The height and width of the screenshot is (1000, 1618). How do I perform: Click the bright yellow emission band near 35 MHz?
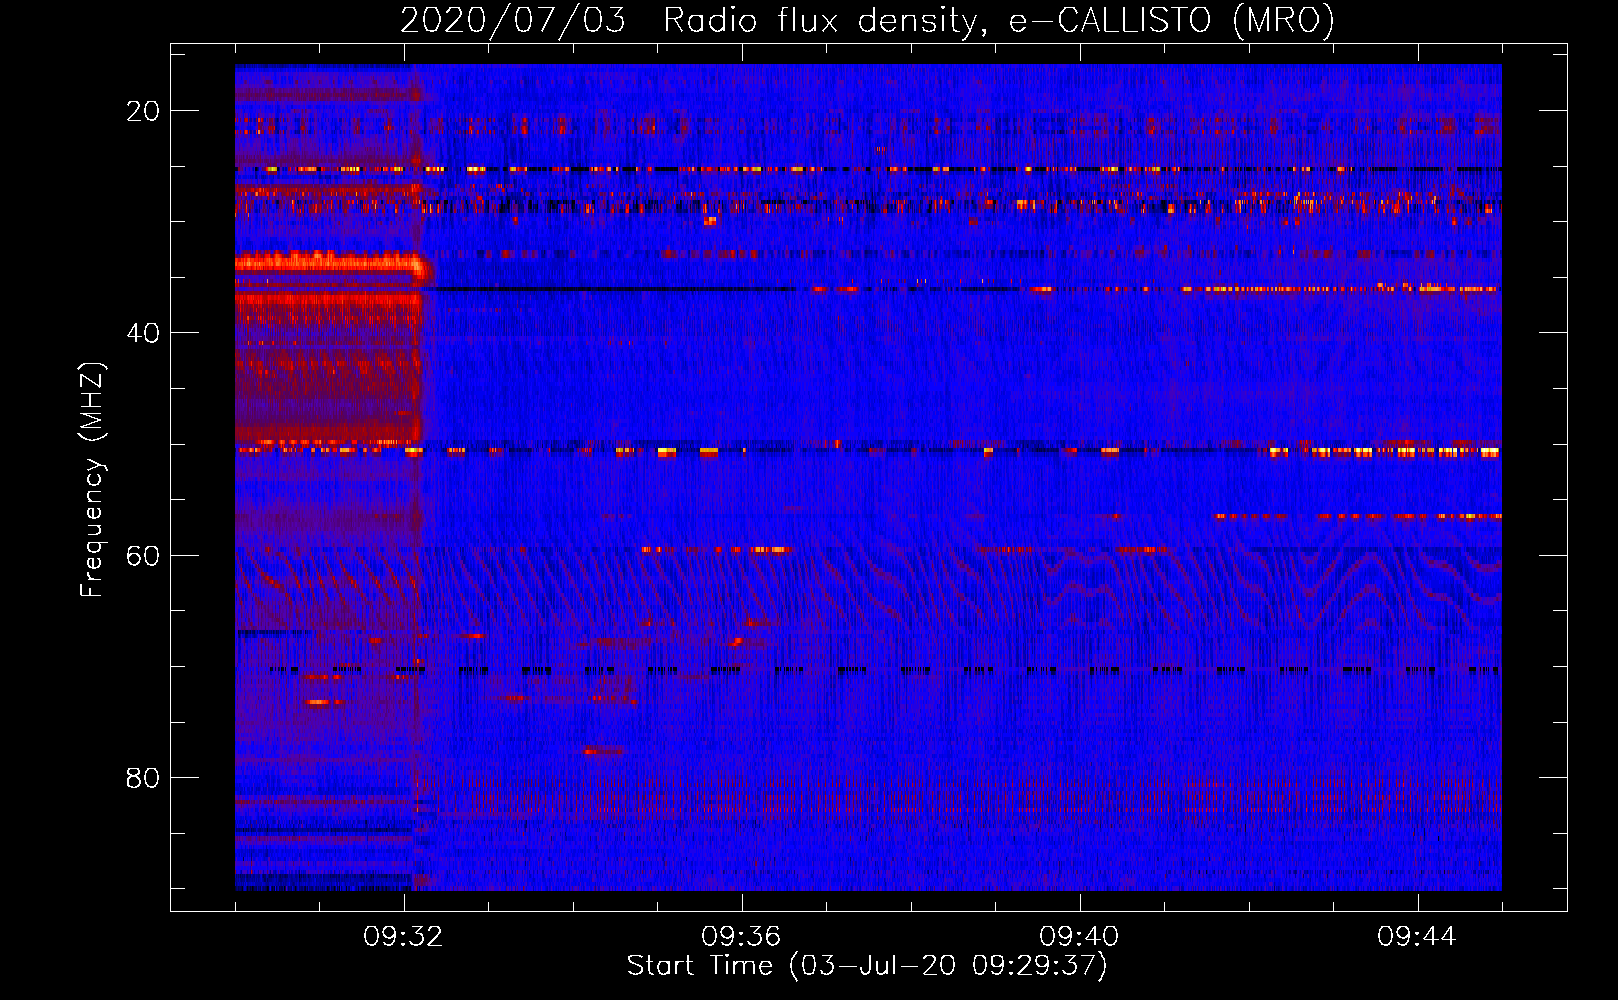pyautogui.click(x=332, y=265)
